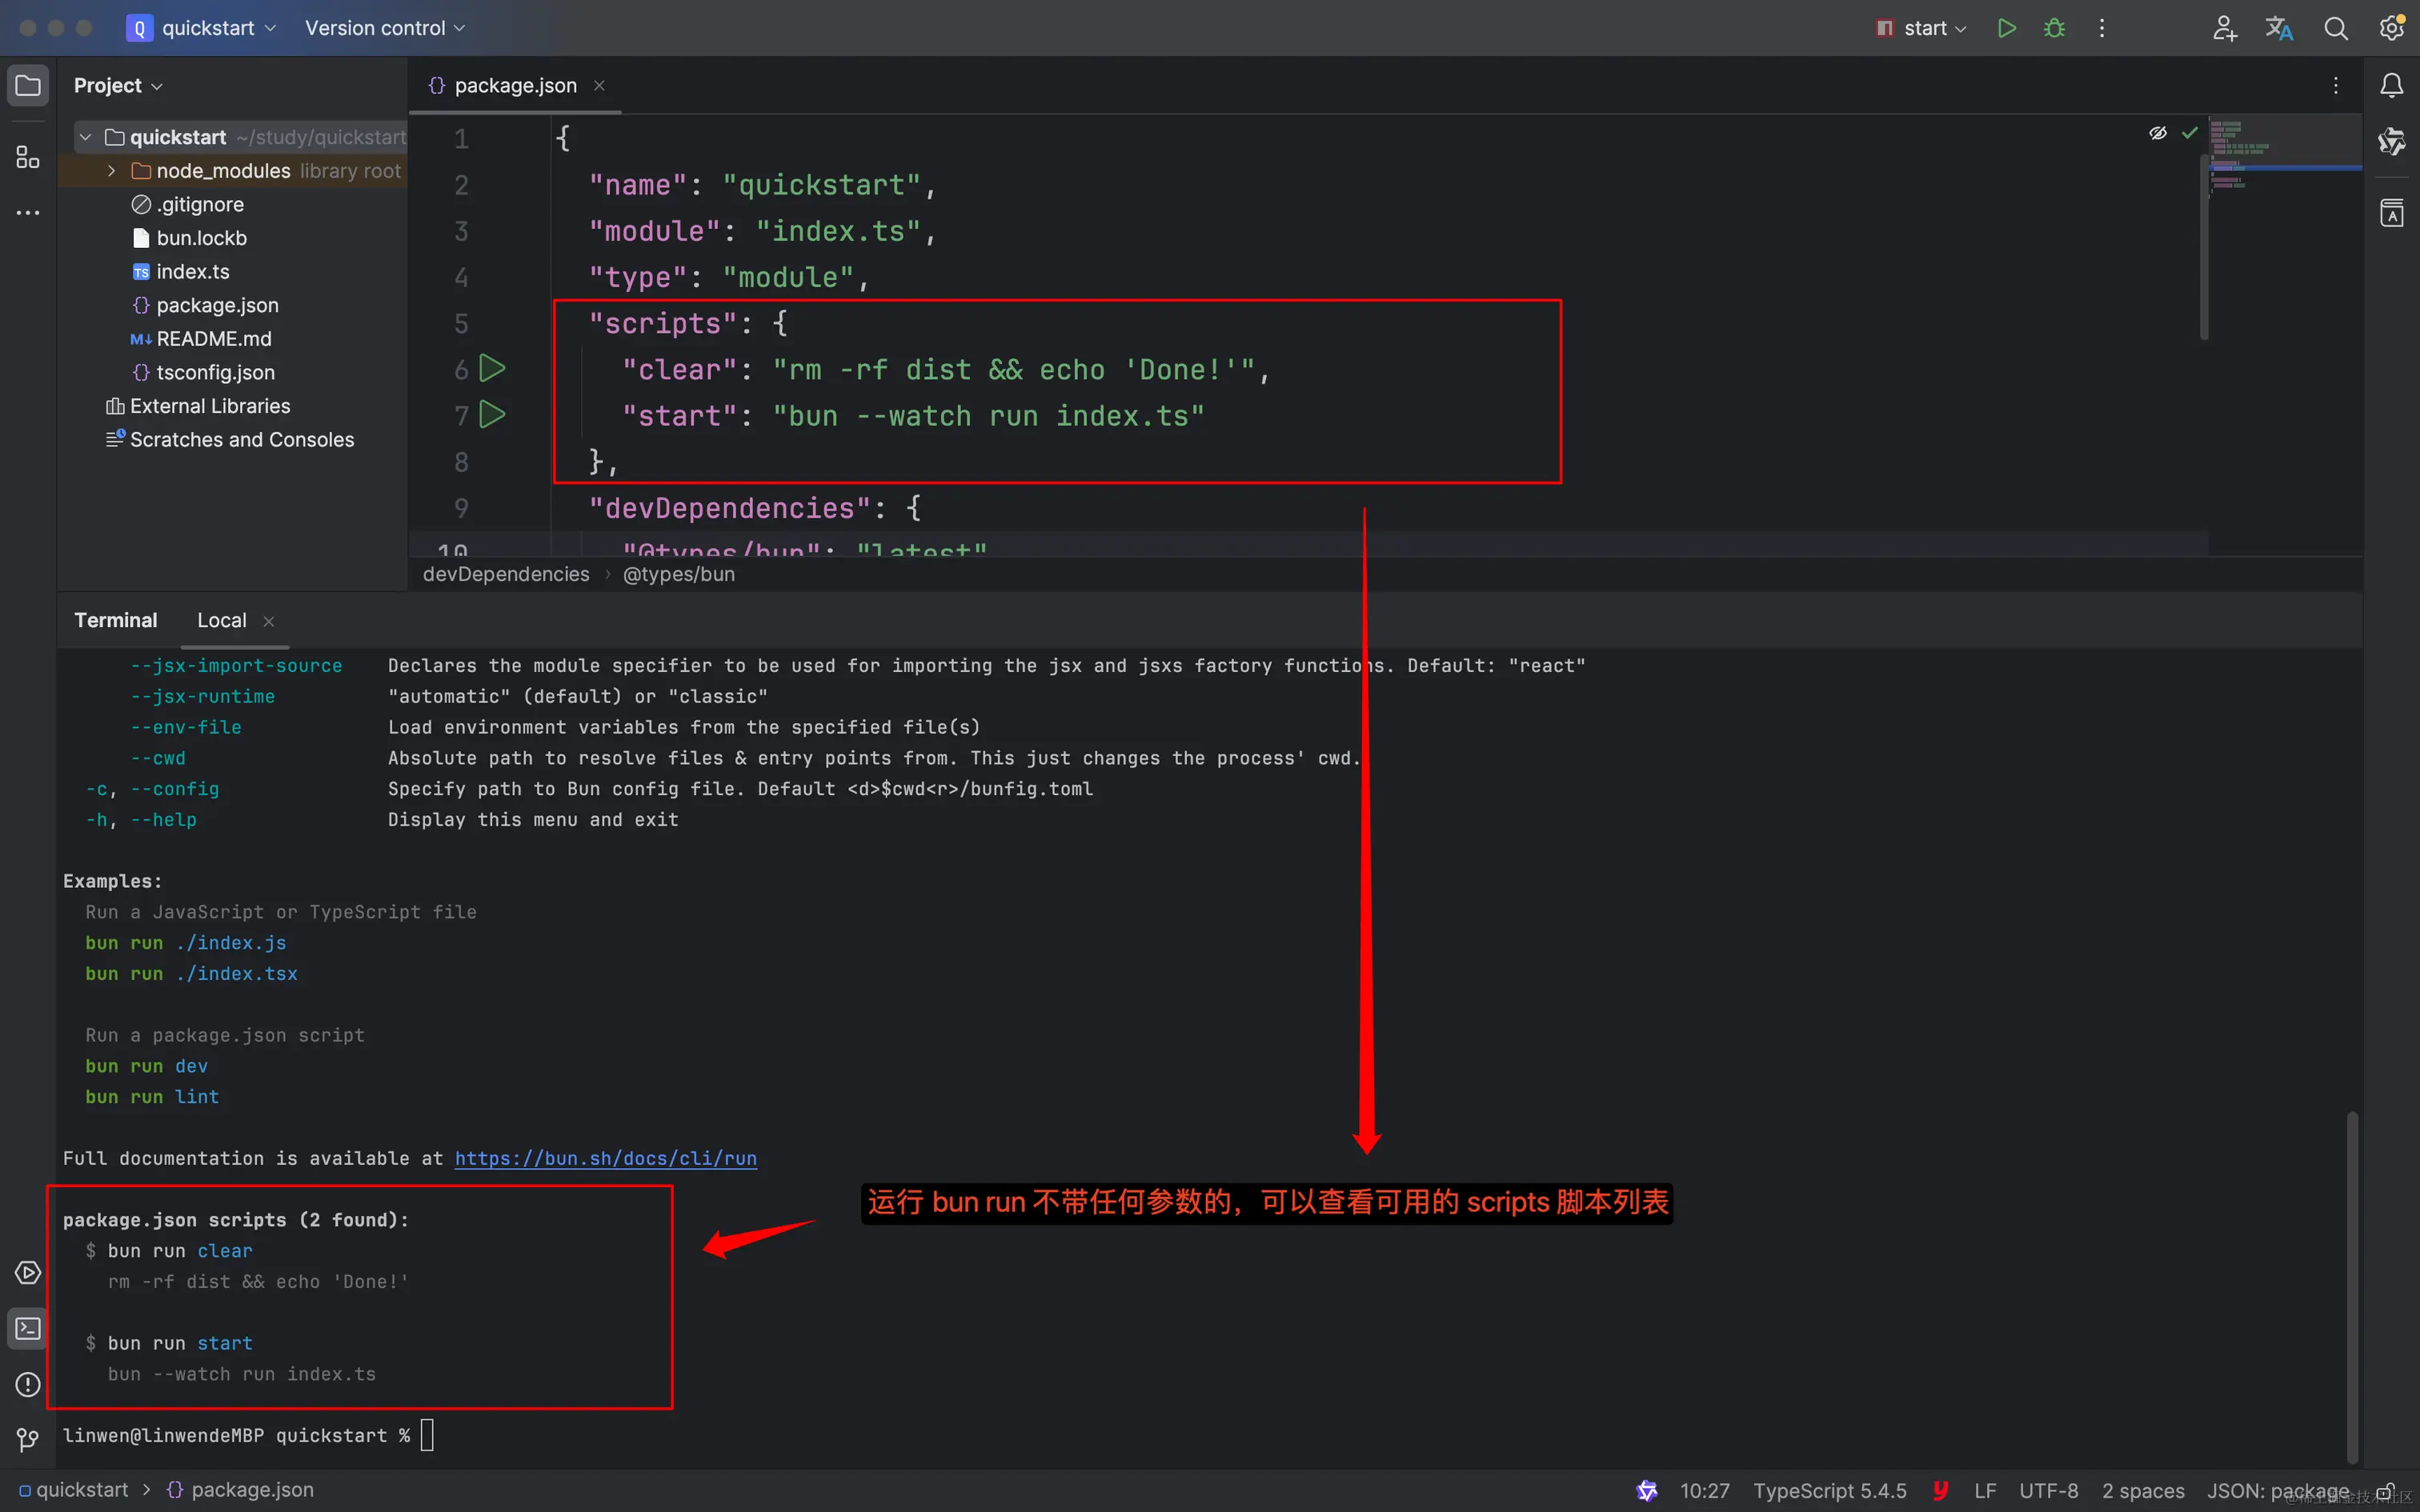
Task: Open the translation panel icon in right sidebar
Action: pyautogui.click(x=2392, y=213)
